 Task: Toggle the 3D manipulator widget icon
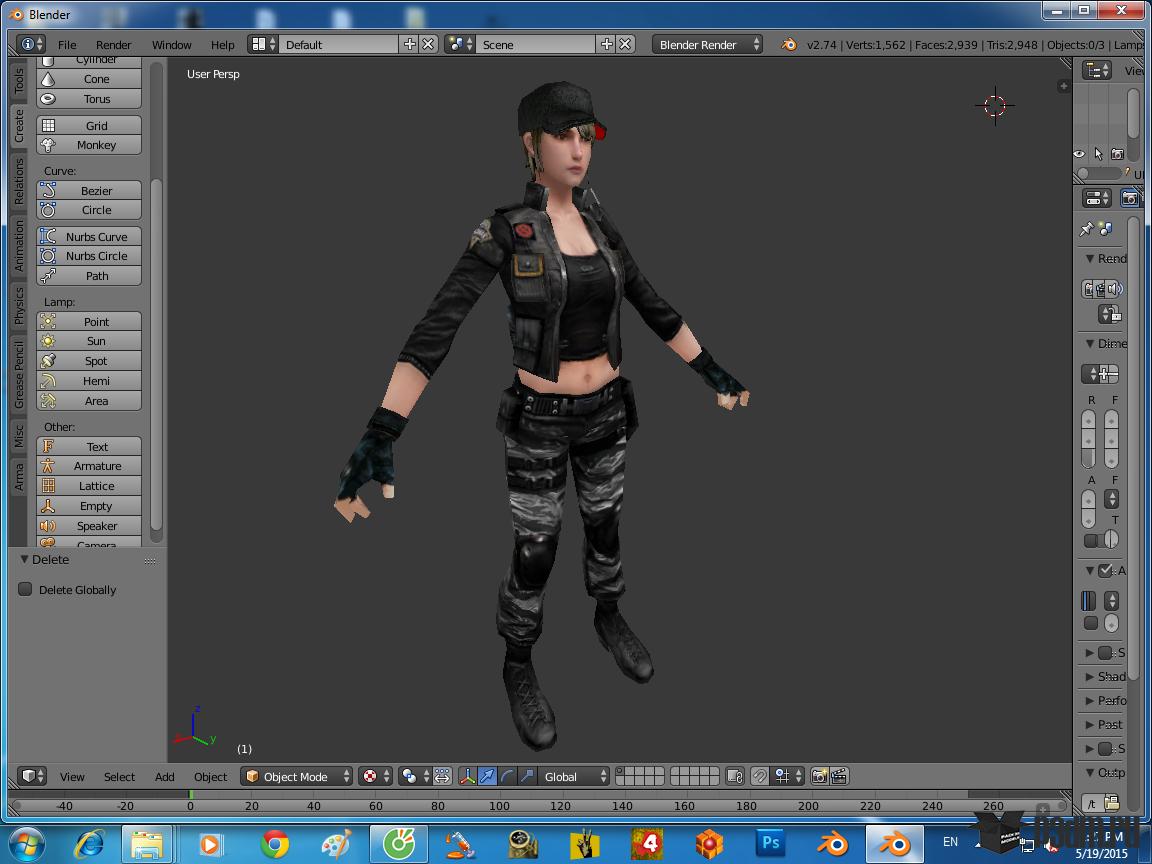(x=467, y=777)
